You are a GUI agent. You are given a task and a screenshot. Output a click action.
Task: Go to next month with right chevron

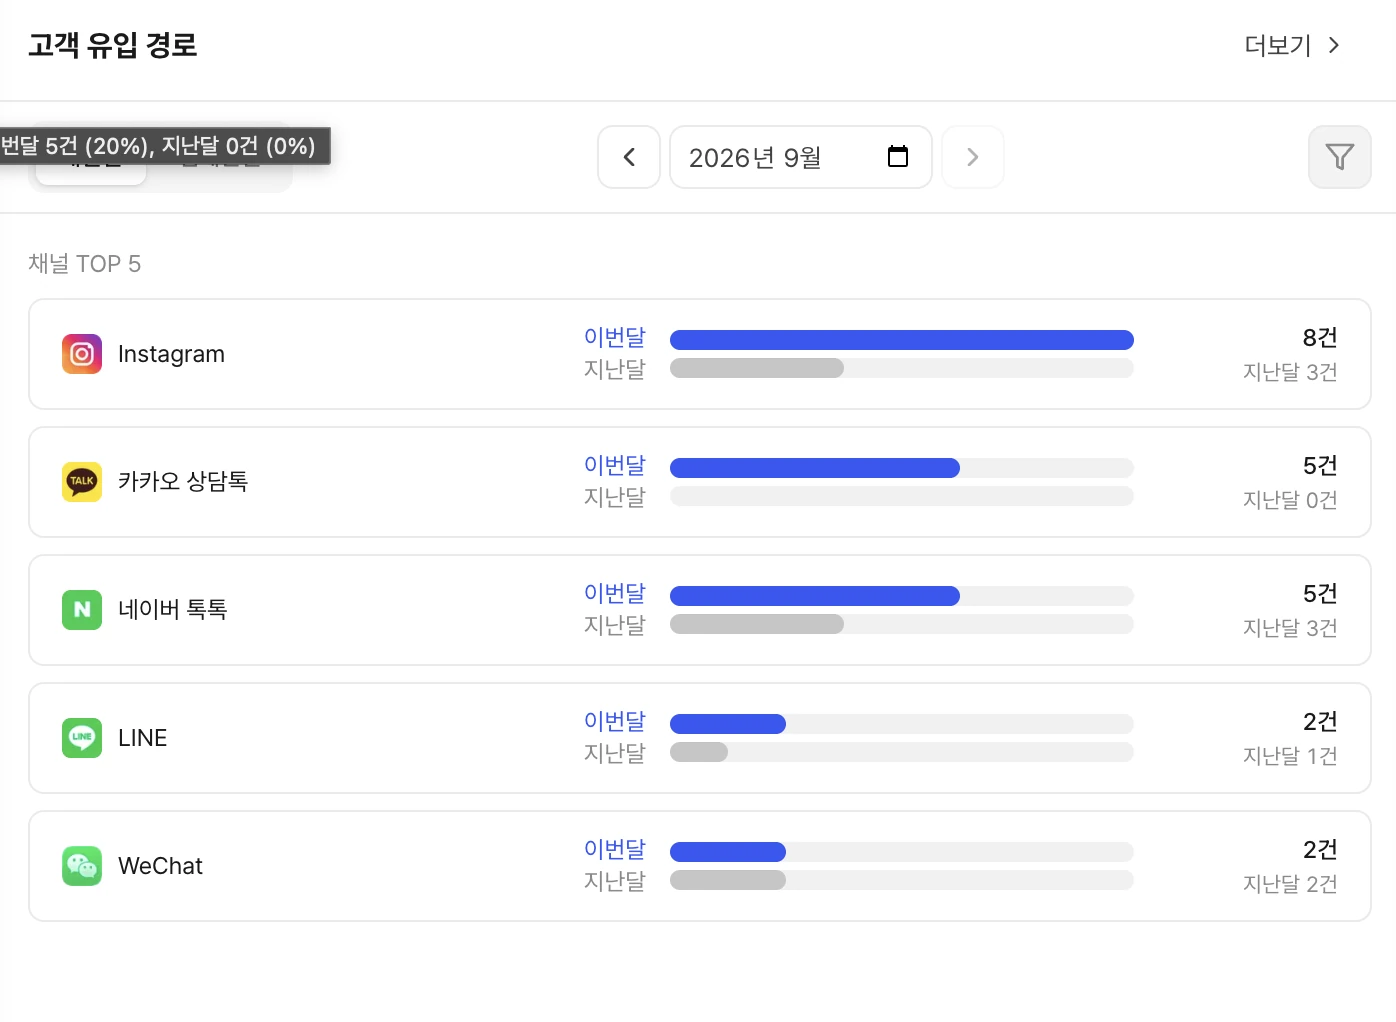(972, 157)
